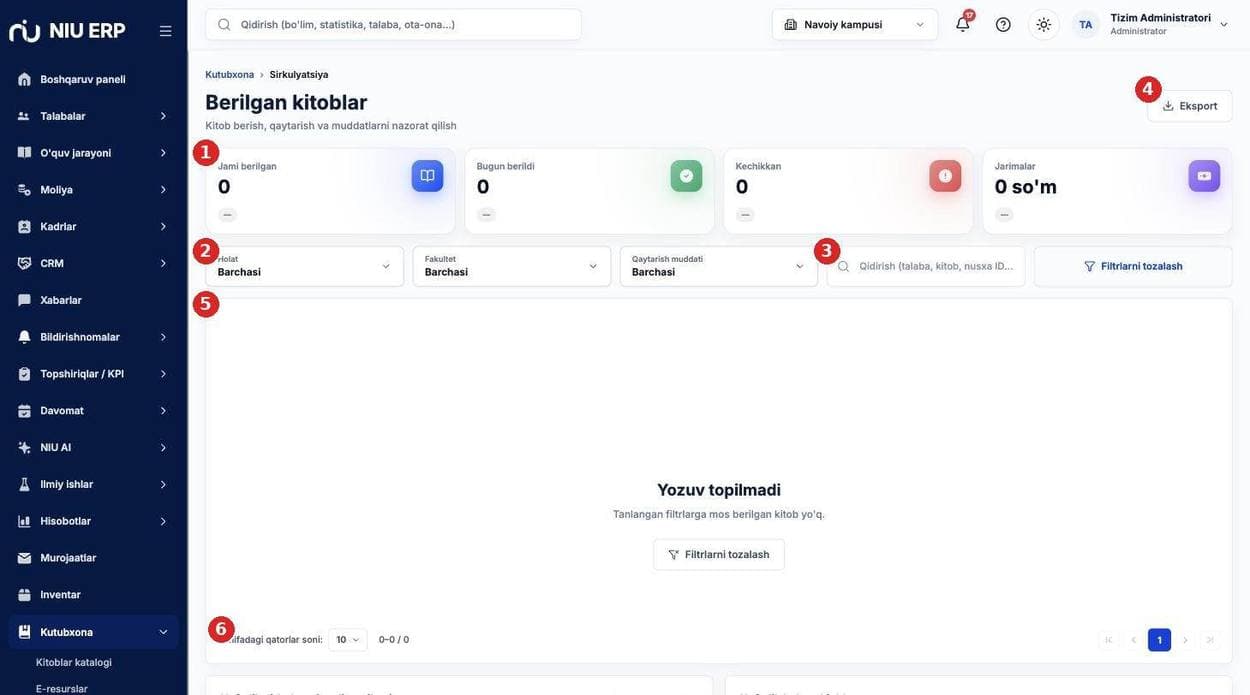Screen dimensions: 1250x695
Task: Collapse sidebar with hamburger menu icon
Action: (166, 31)
